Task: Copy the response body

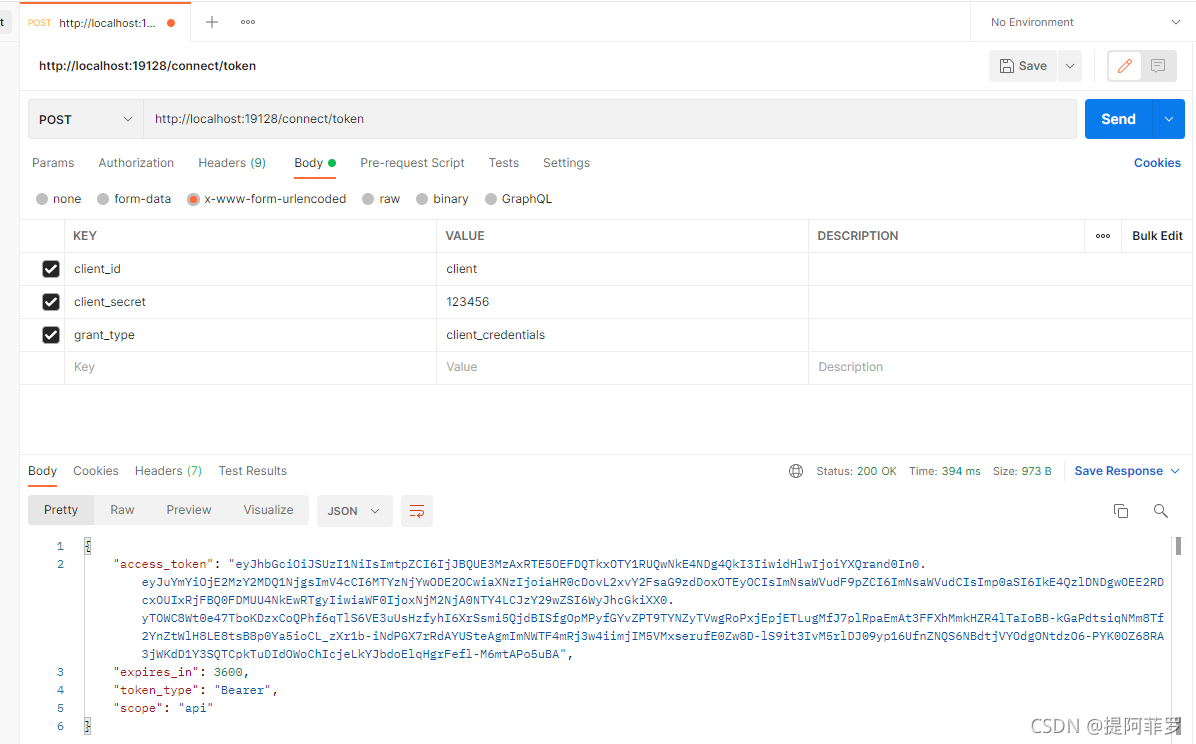Action: [1120, 510]
